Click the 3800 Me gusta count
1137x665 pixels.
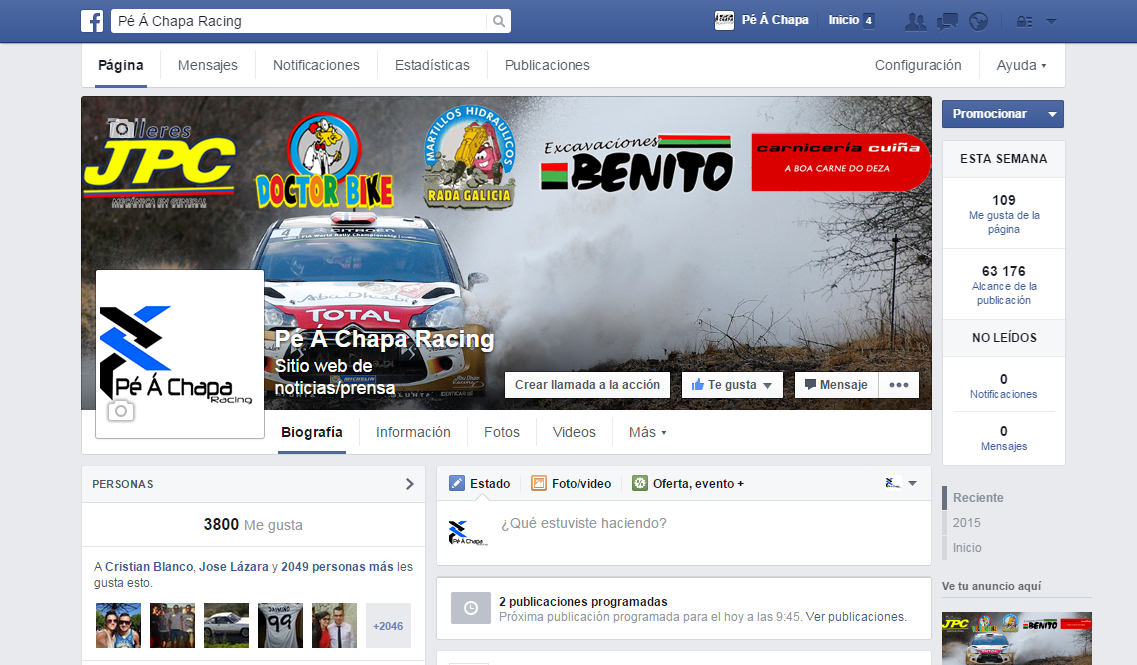pyautogui.click(x=253, y=524)
